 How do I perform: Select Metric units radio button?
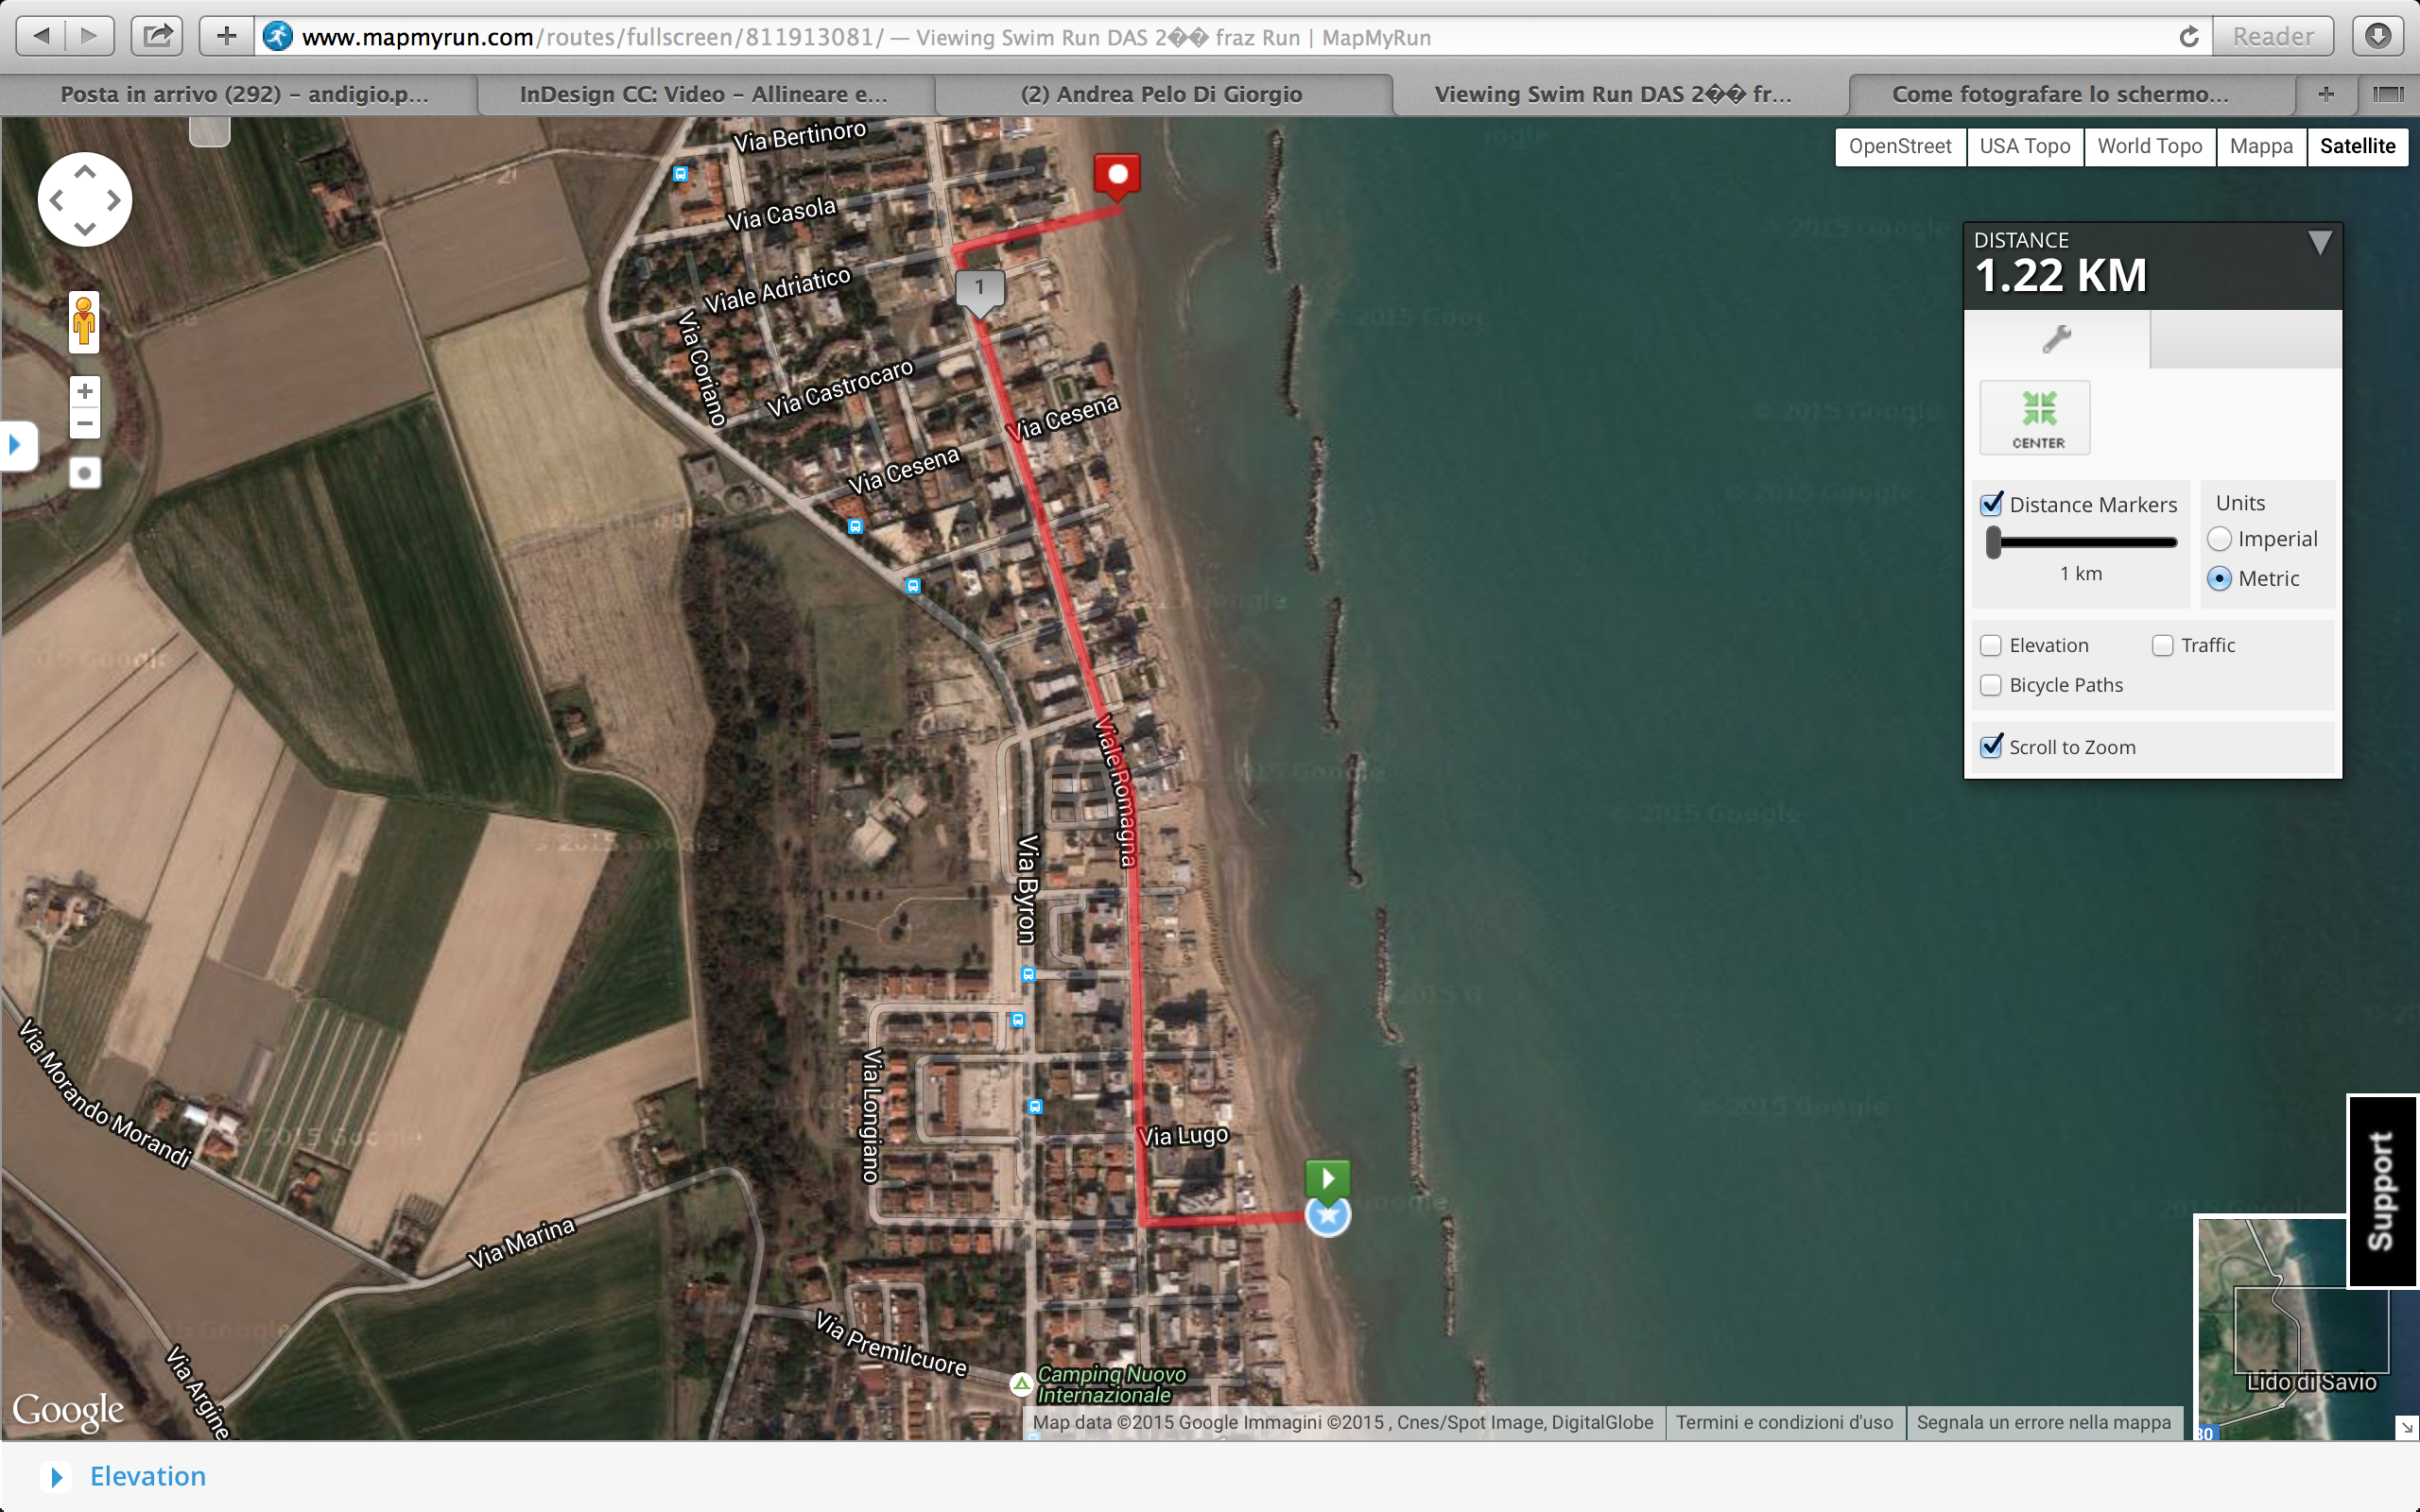2219,578
